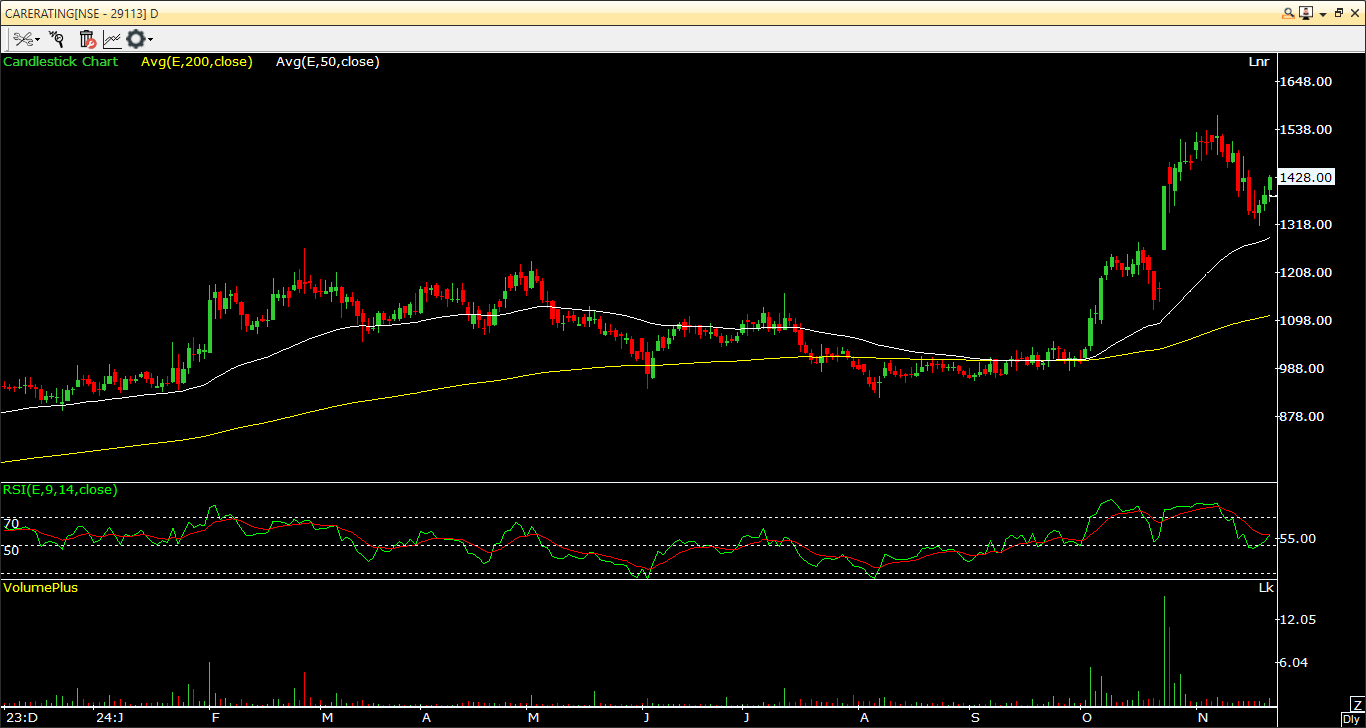Screen dimensions: 1366x728
Task: Click the 1318.00 price axis label
Action: point(1306,225)
